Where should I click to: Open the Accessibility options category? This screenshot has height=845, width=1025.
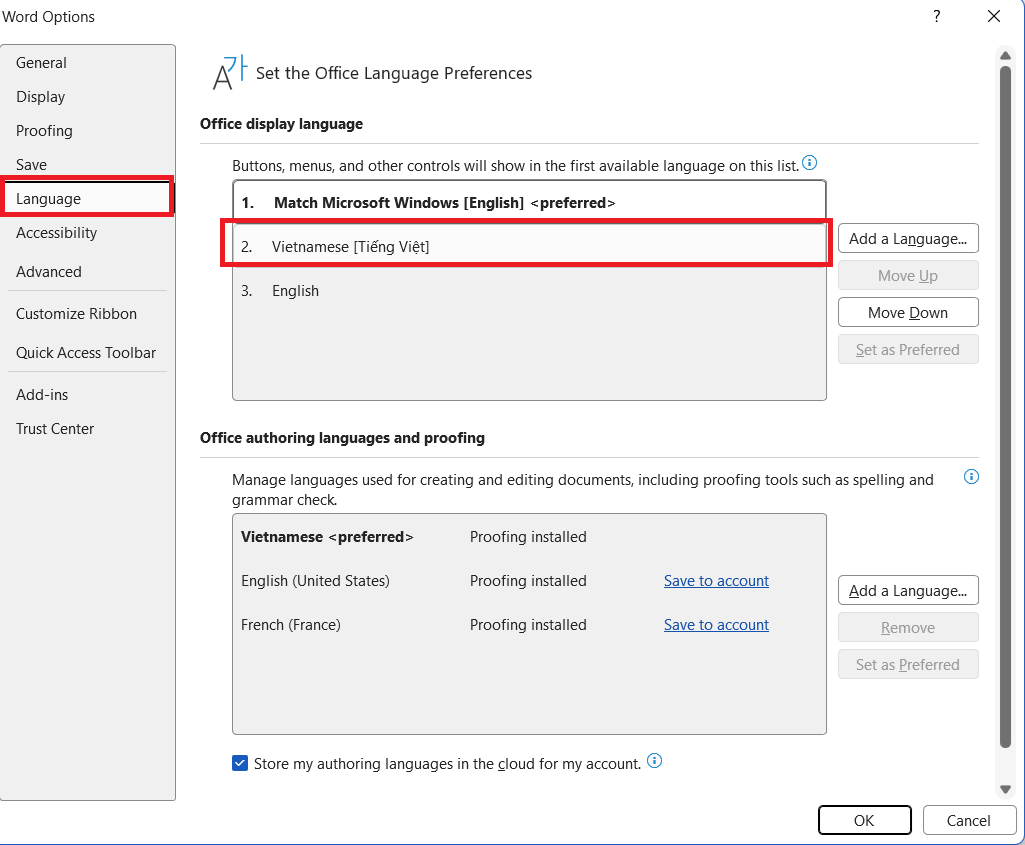click(x=88, y=233)
